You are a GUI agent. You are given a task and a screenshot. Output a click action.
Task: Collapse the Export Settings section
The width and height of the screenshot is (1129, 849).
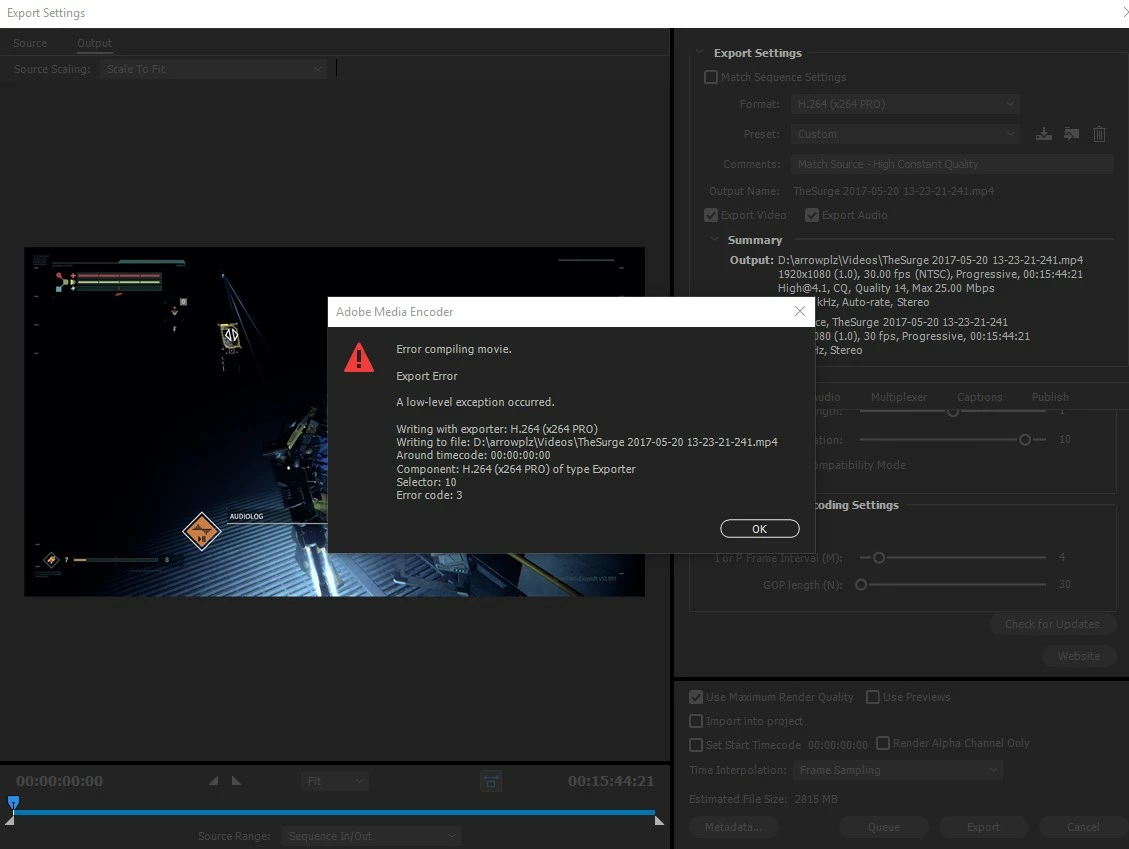(699, 53)
